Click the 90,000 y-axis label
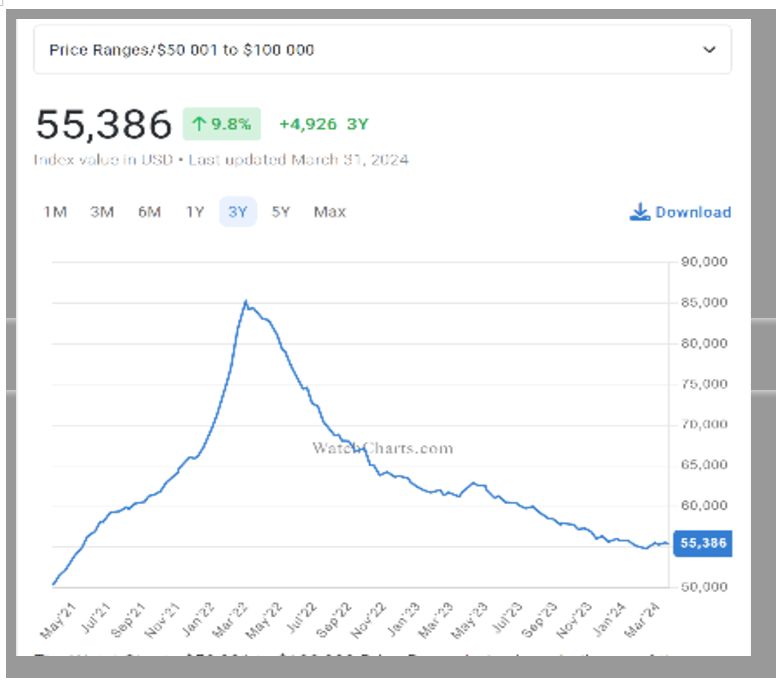Screen dimensions: 783x690 (702, 262)
